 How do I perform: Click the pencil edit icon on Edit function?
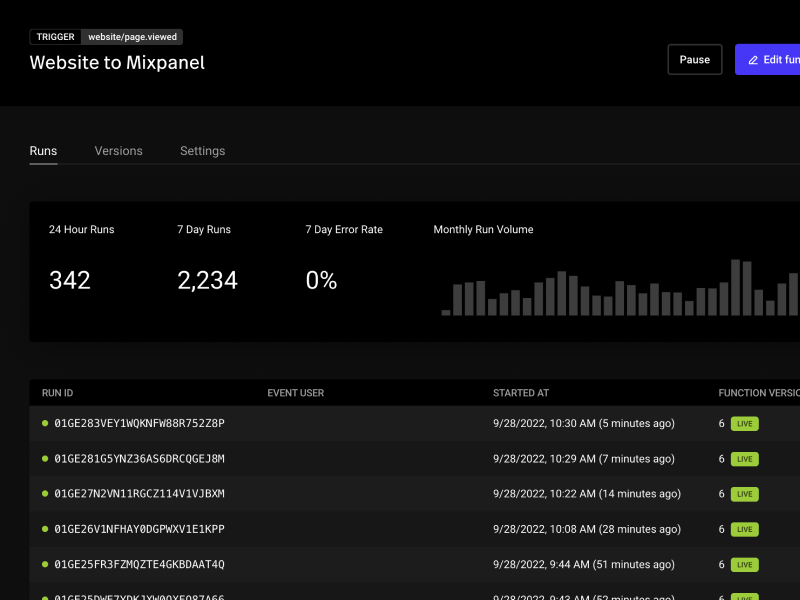click(754, 59)
